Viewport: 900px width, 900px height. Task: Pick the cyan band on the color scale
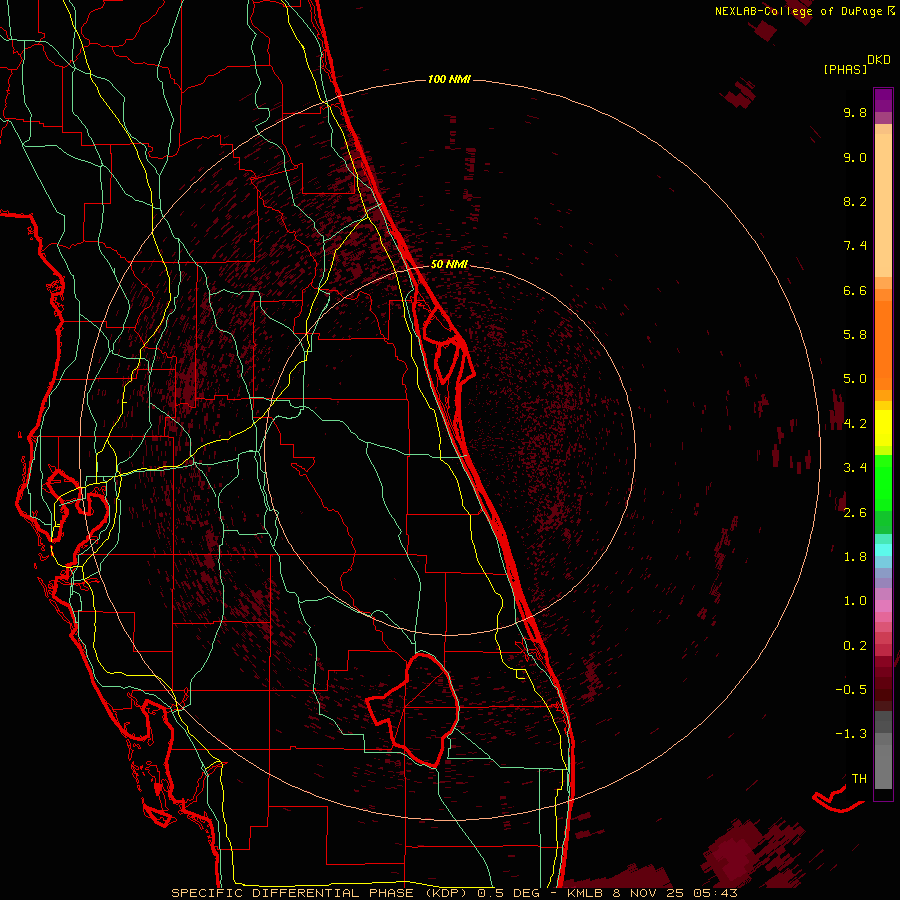pos(883,550)
